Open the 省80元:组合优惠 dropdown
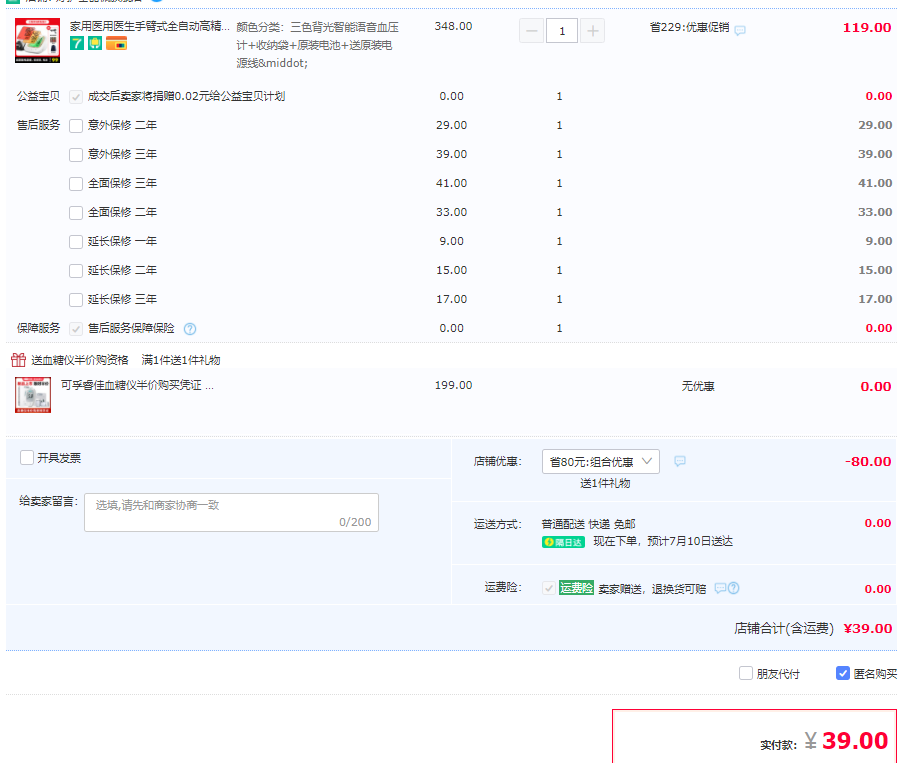 point(600,462)
